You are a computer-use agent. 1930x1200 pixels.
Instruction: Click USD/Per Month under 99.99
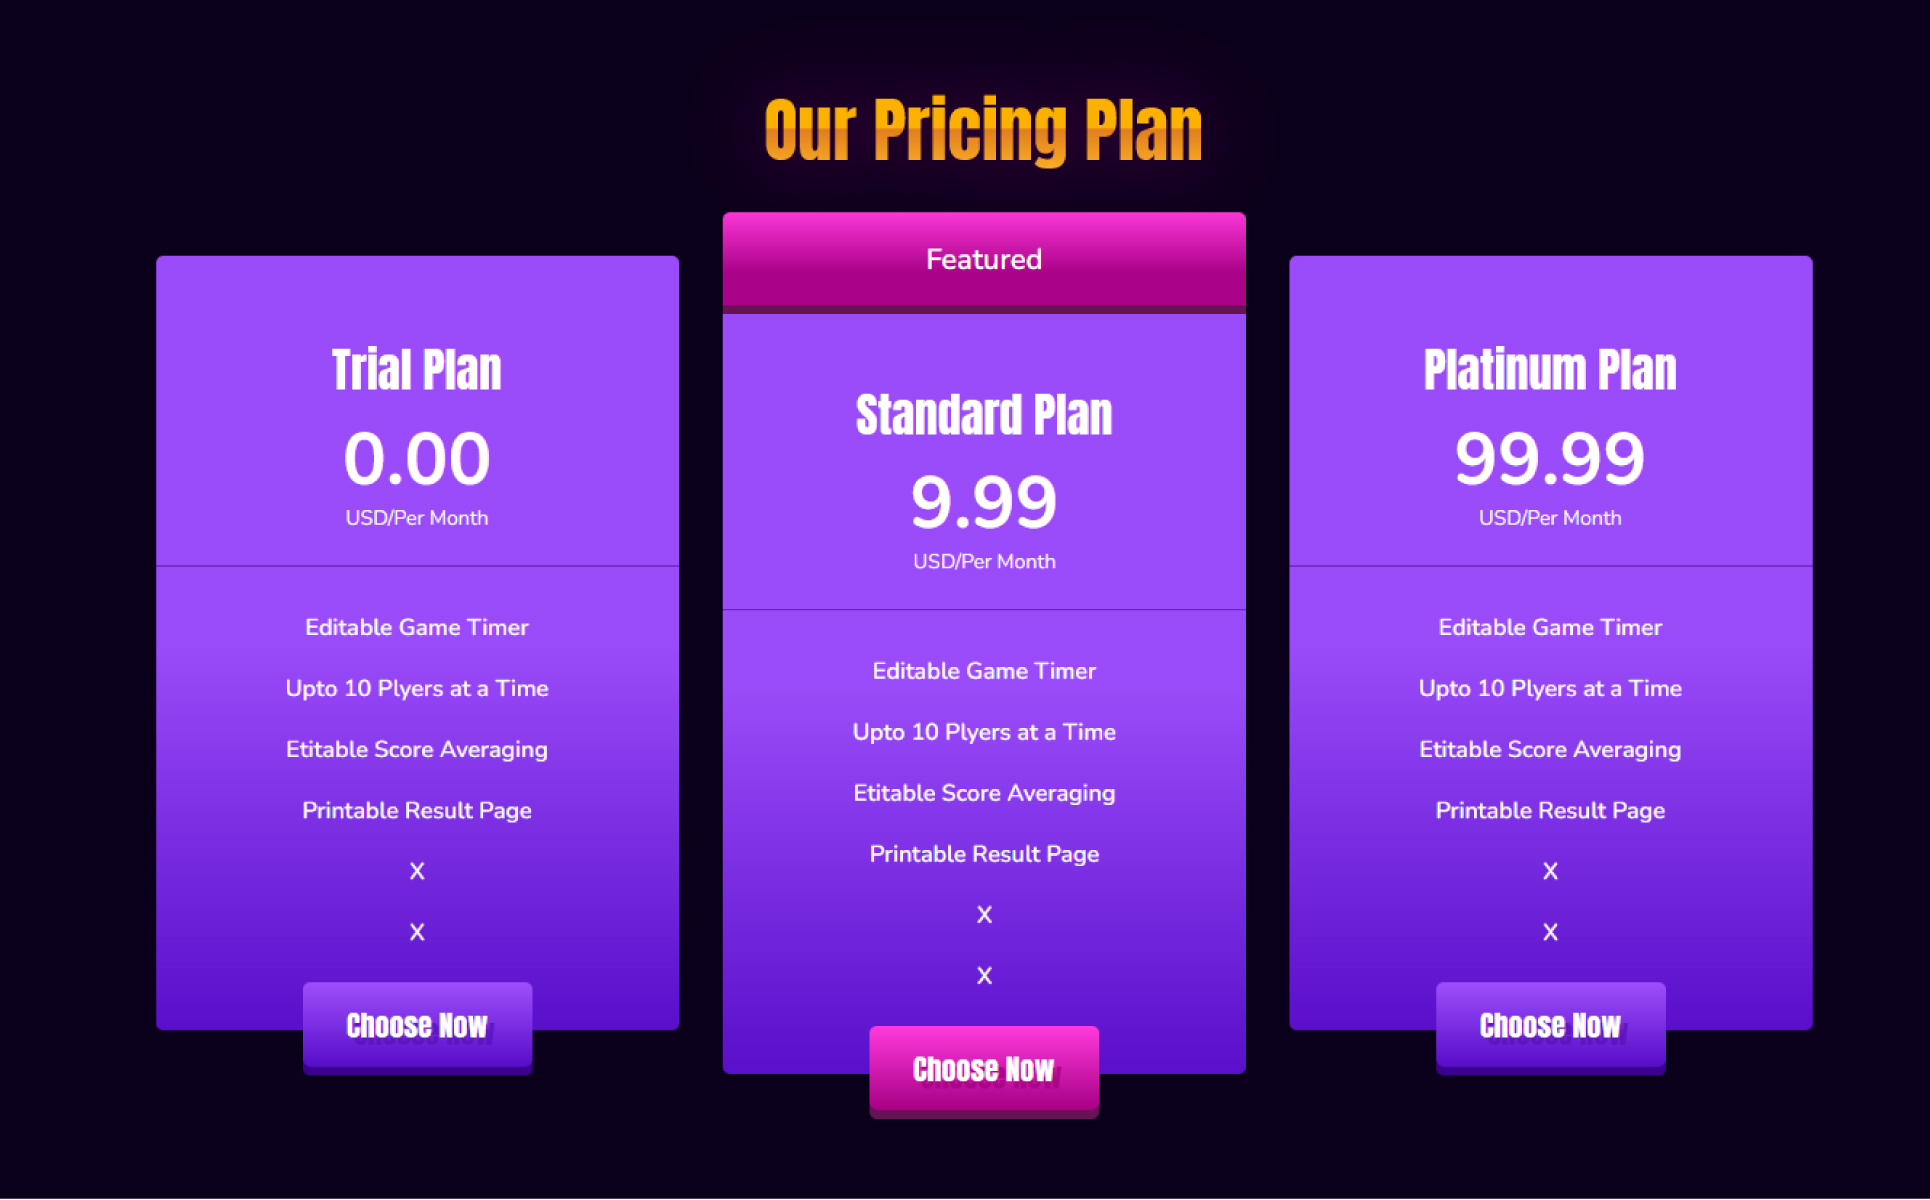1550,518
